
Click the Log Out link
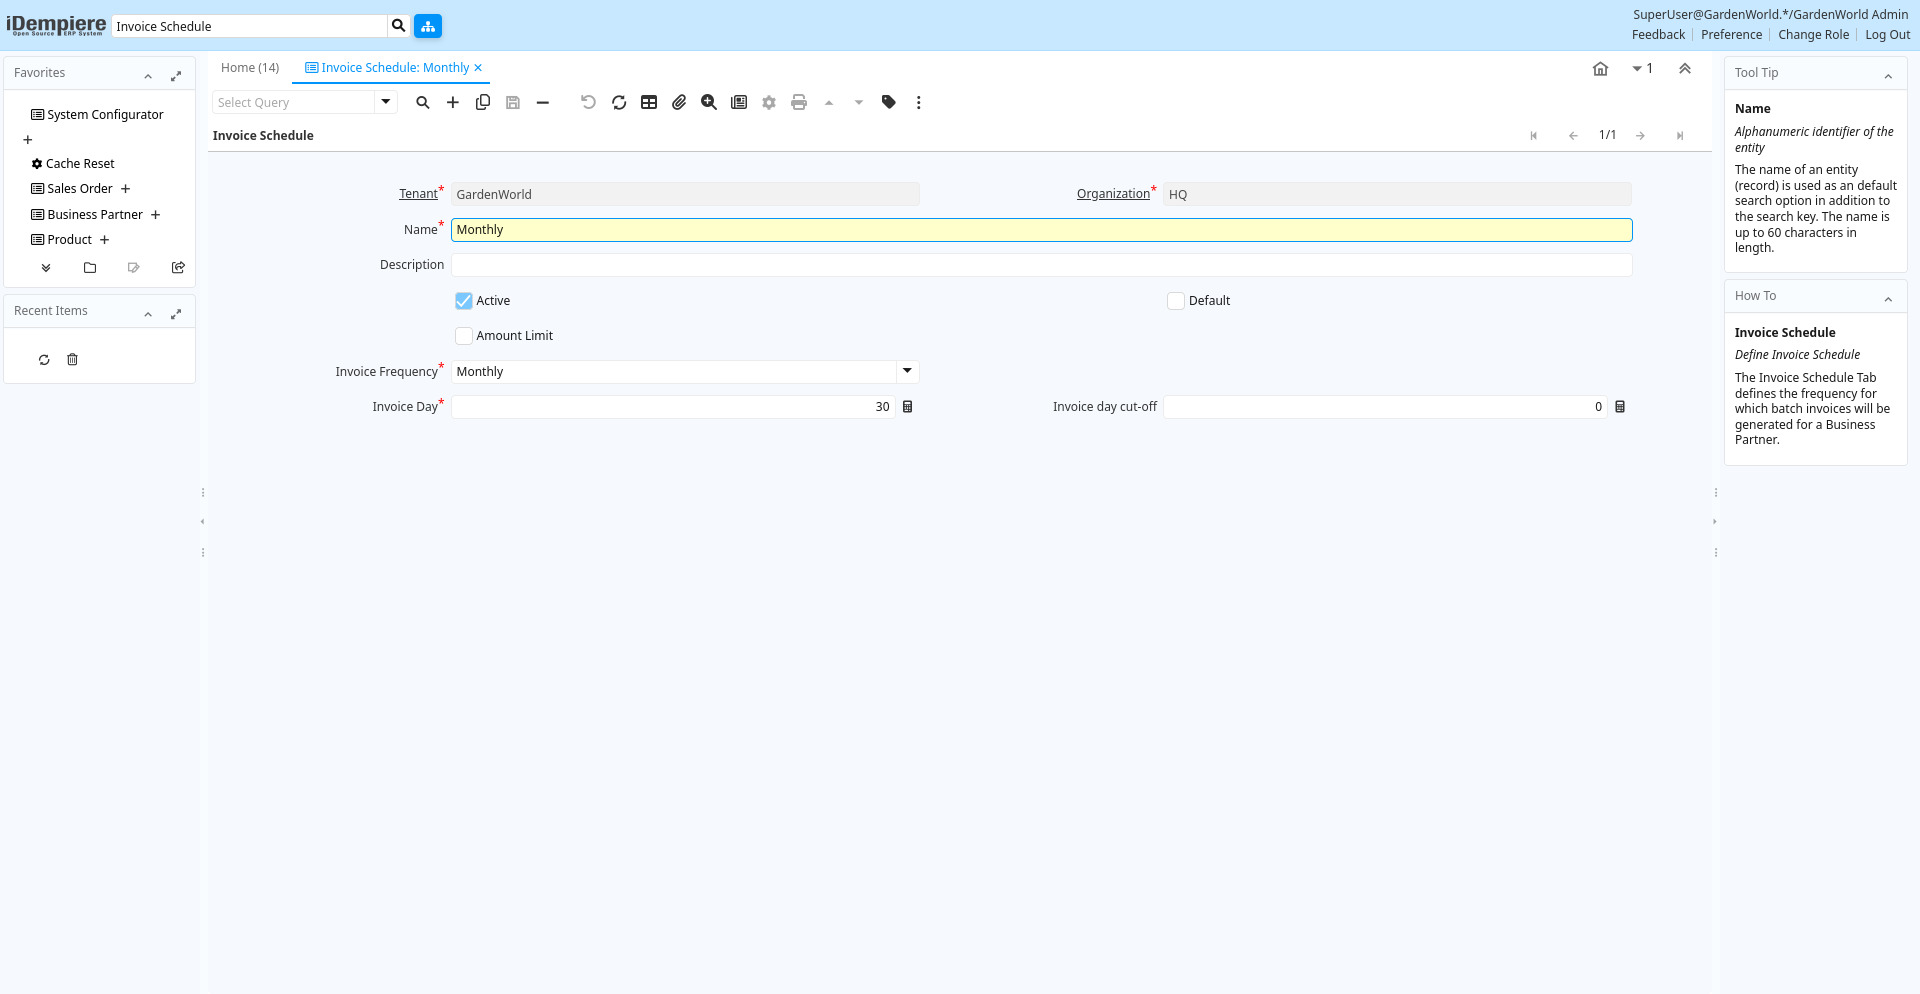coord(1887,35)
